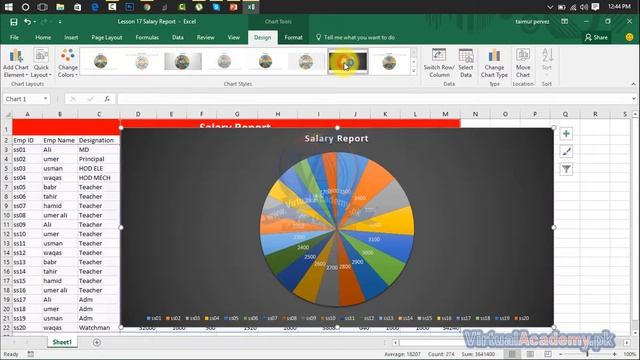Image resolution: width=640 pixels, height=360 pixels.
Task: Open the Select Data dialog
Action: 465,63
